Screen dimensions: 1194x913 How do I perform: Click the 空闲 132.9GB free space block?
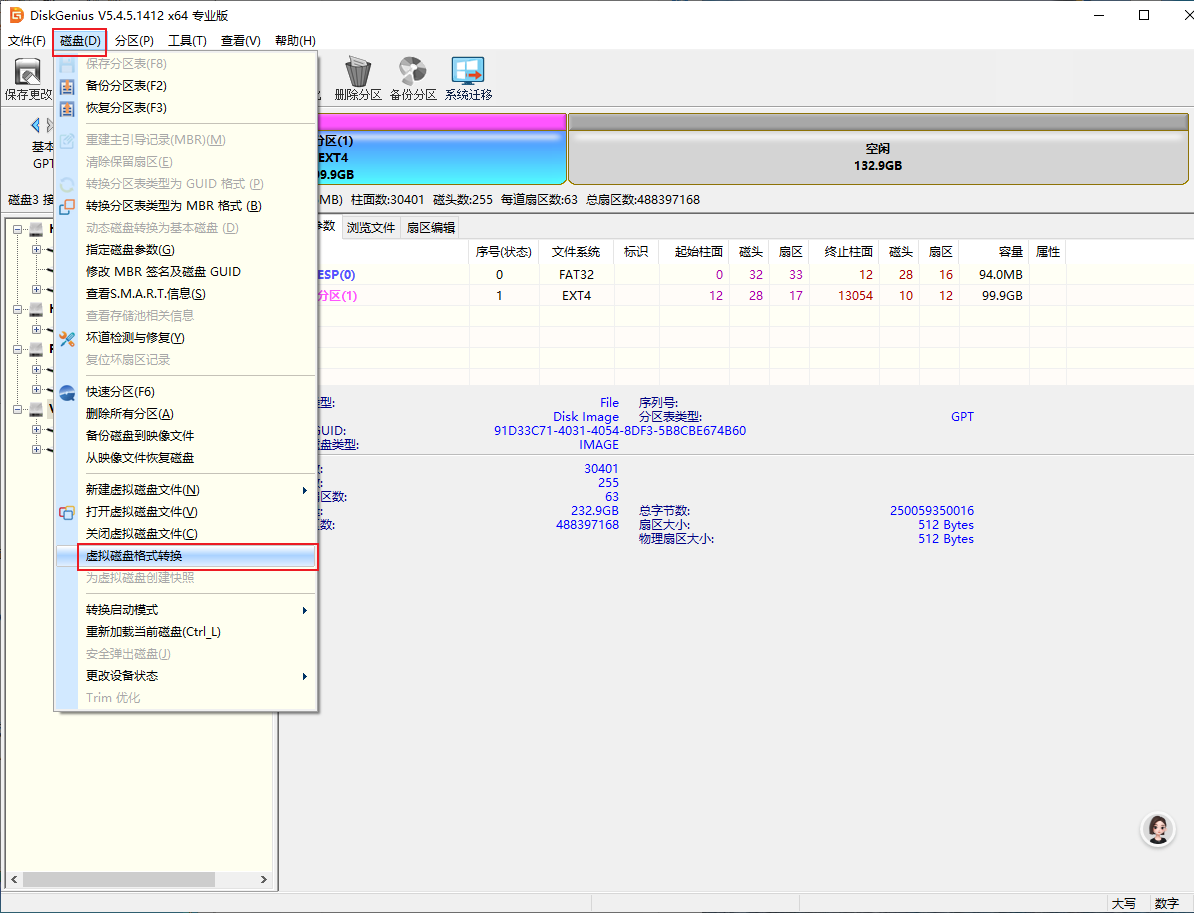pyautogui.click(x=878, y=149)
